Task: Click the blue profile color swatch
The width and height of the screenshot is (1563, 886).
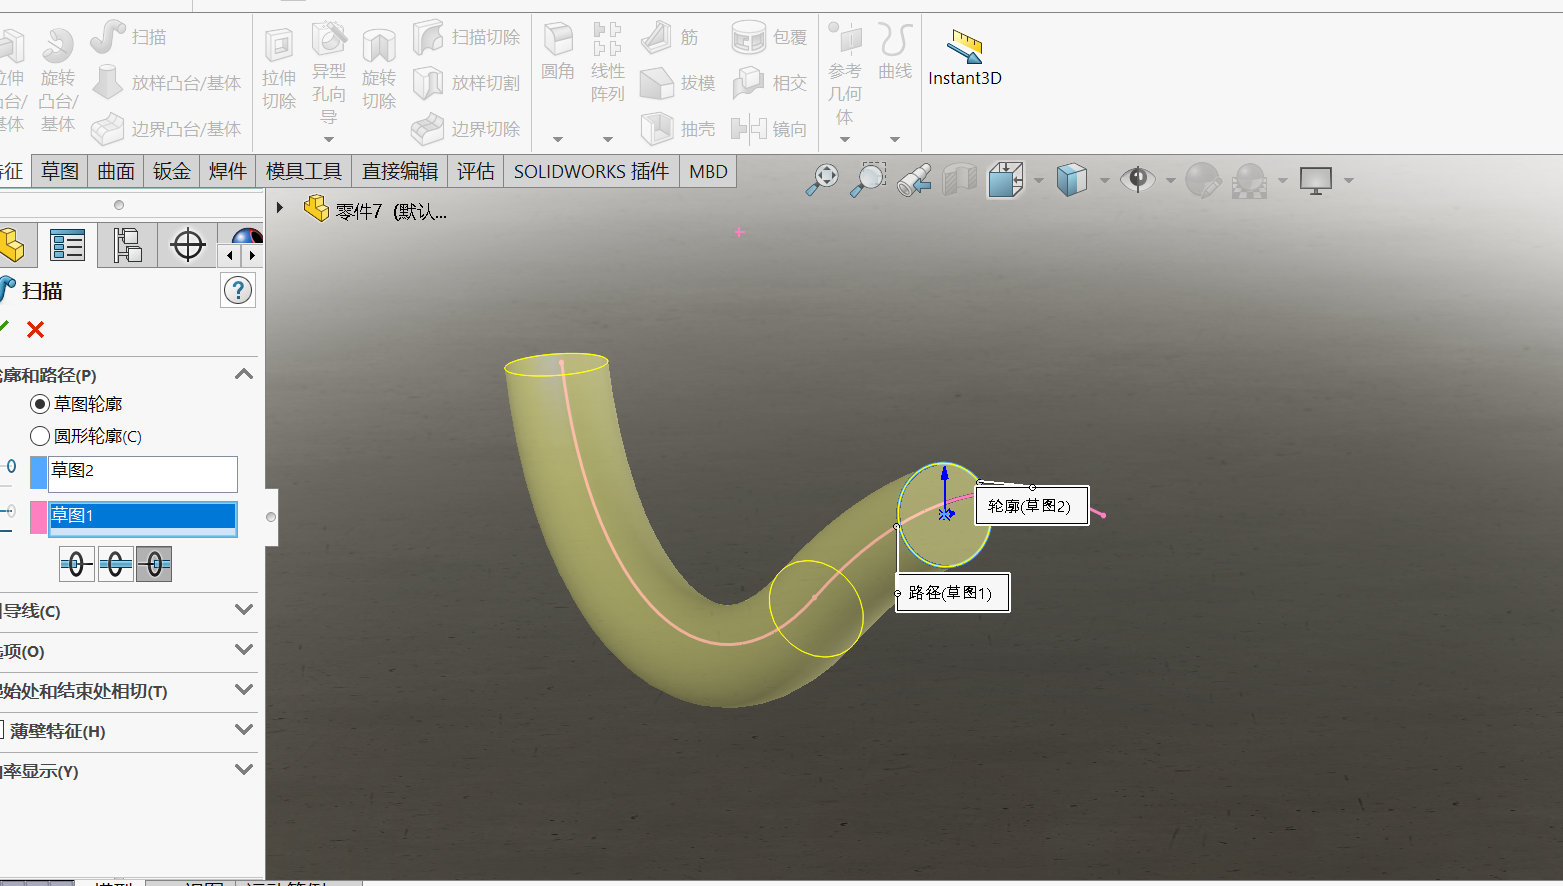Action: click(39, 473)
